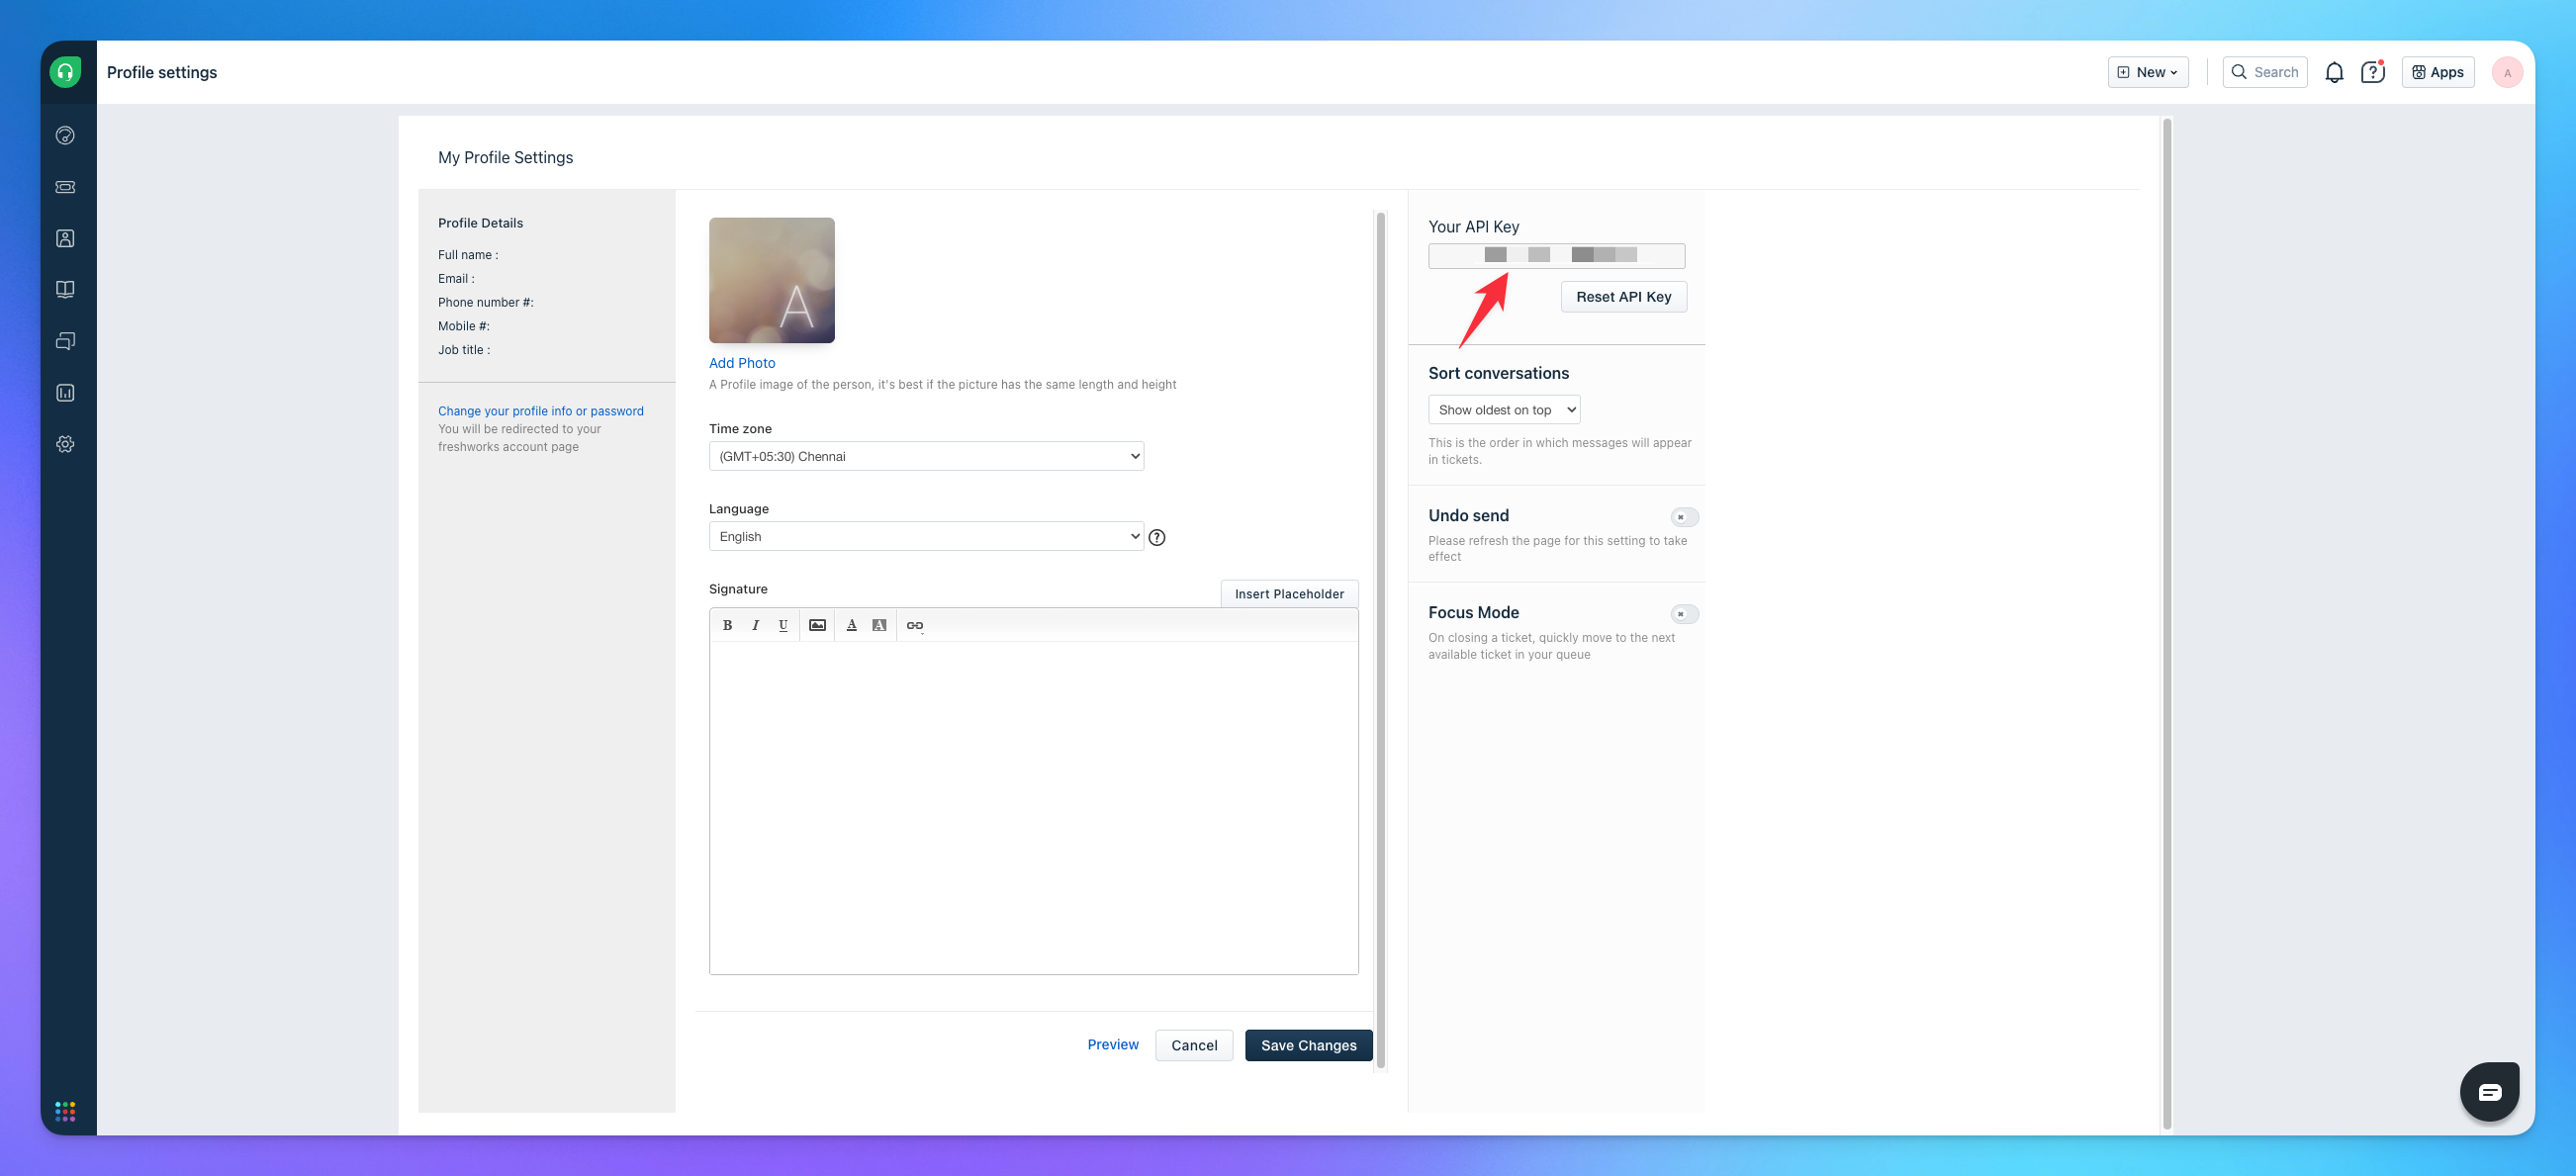Screen dimensions: 2576x1176
Task: Open Solutions book icon in sidebar
Action: [x=65, y=290]
